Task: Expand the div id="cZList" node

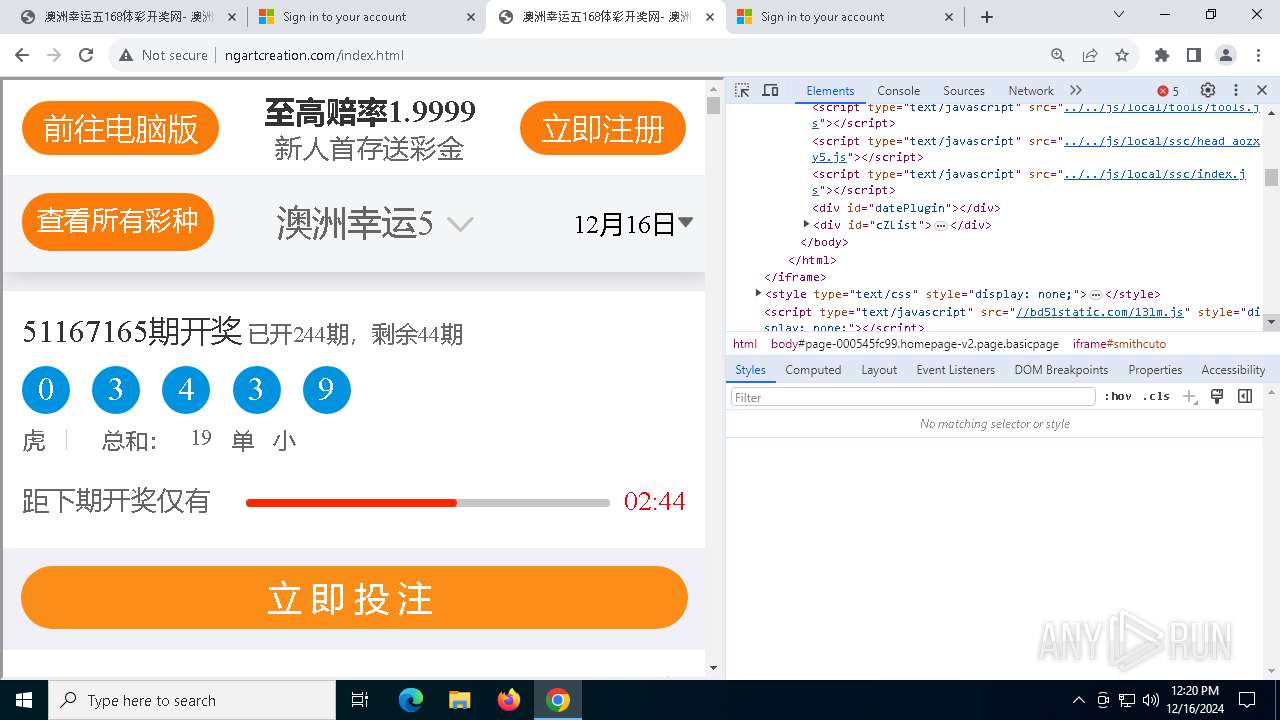Action: pyautogui.click(x=807, y=225)
